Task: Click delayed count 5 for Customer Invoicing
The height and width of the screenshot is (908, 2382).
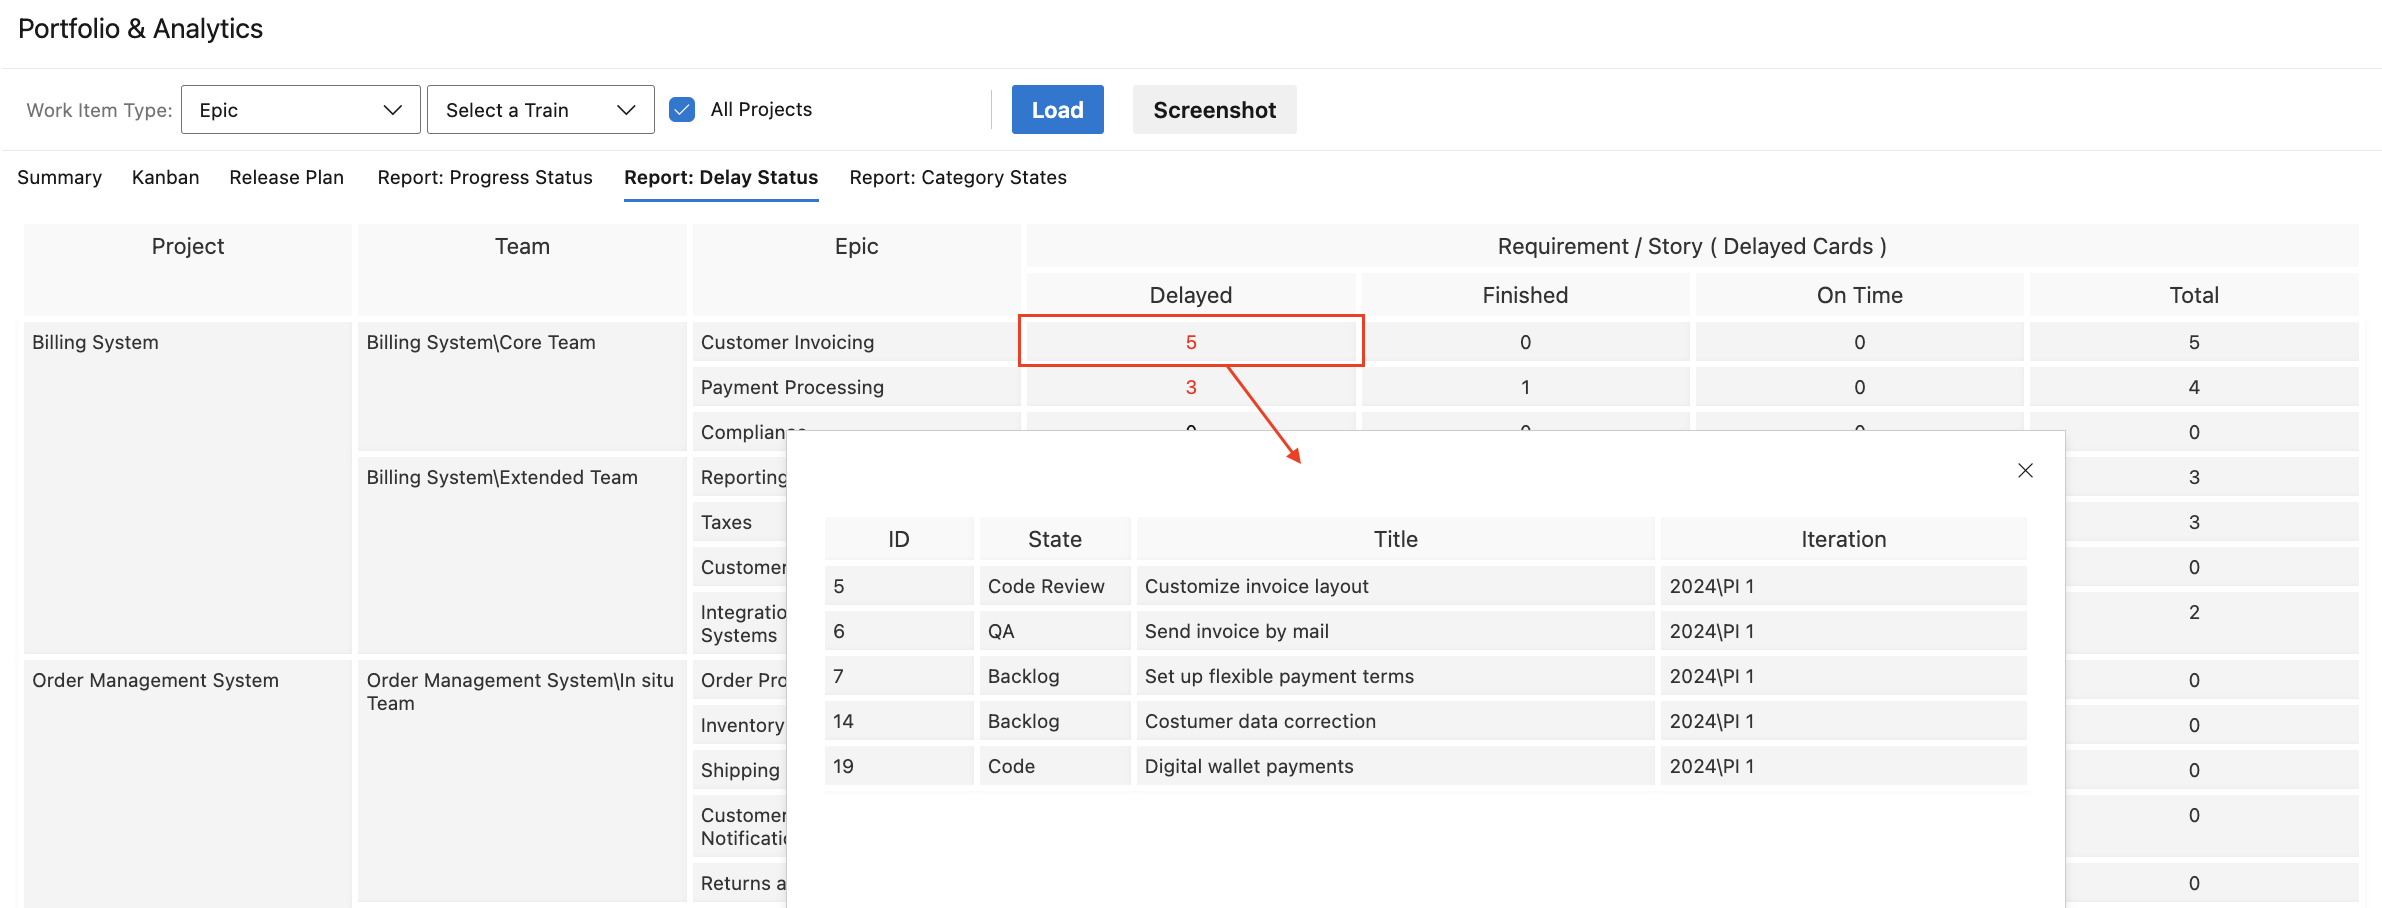Action: [1190, 342]
